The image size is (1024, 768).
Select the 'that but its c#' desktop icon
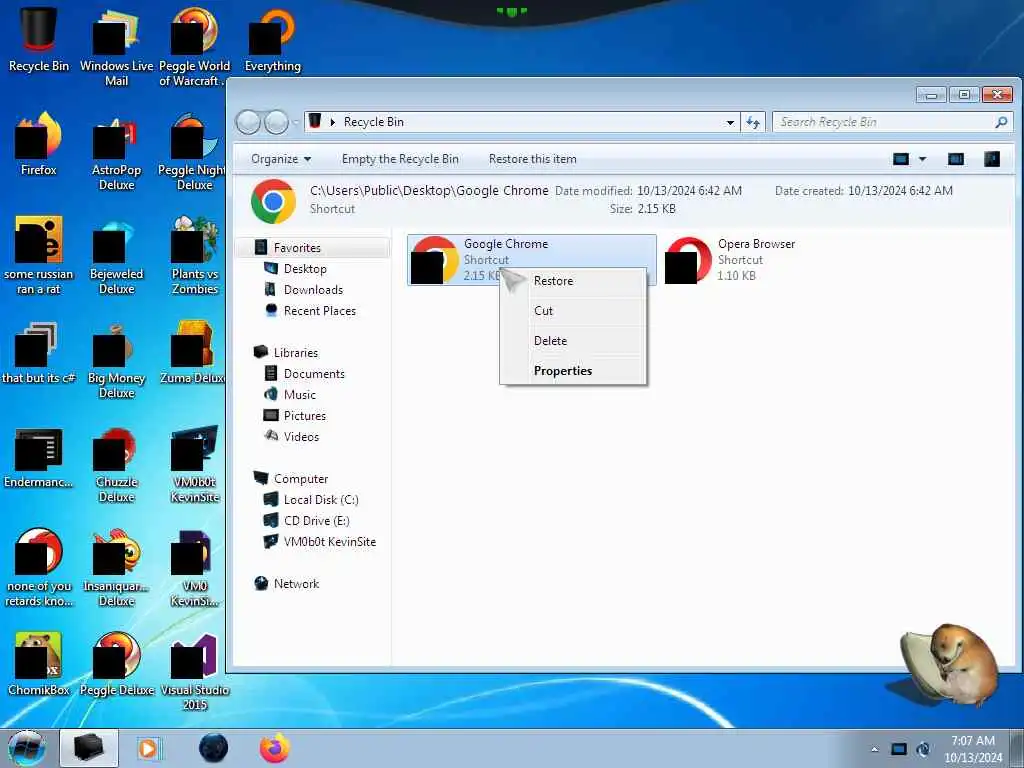coord(39,353)
